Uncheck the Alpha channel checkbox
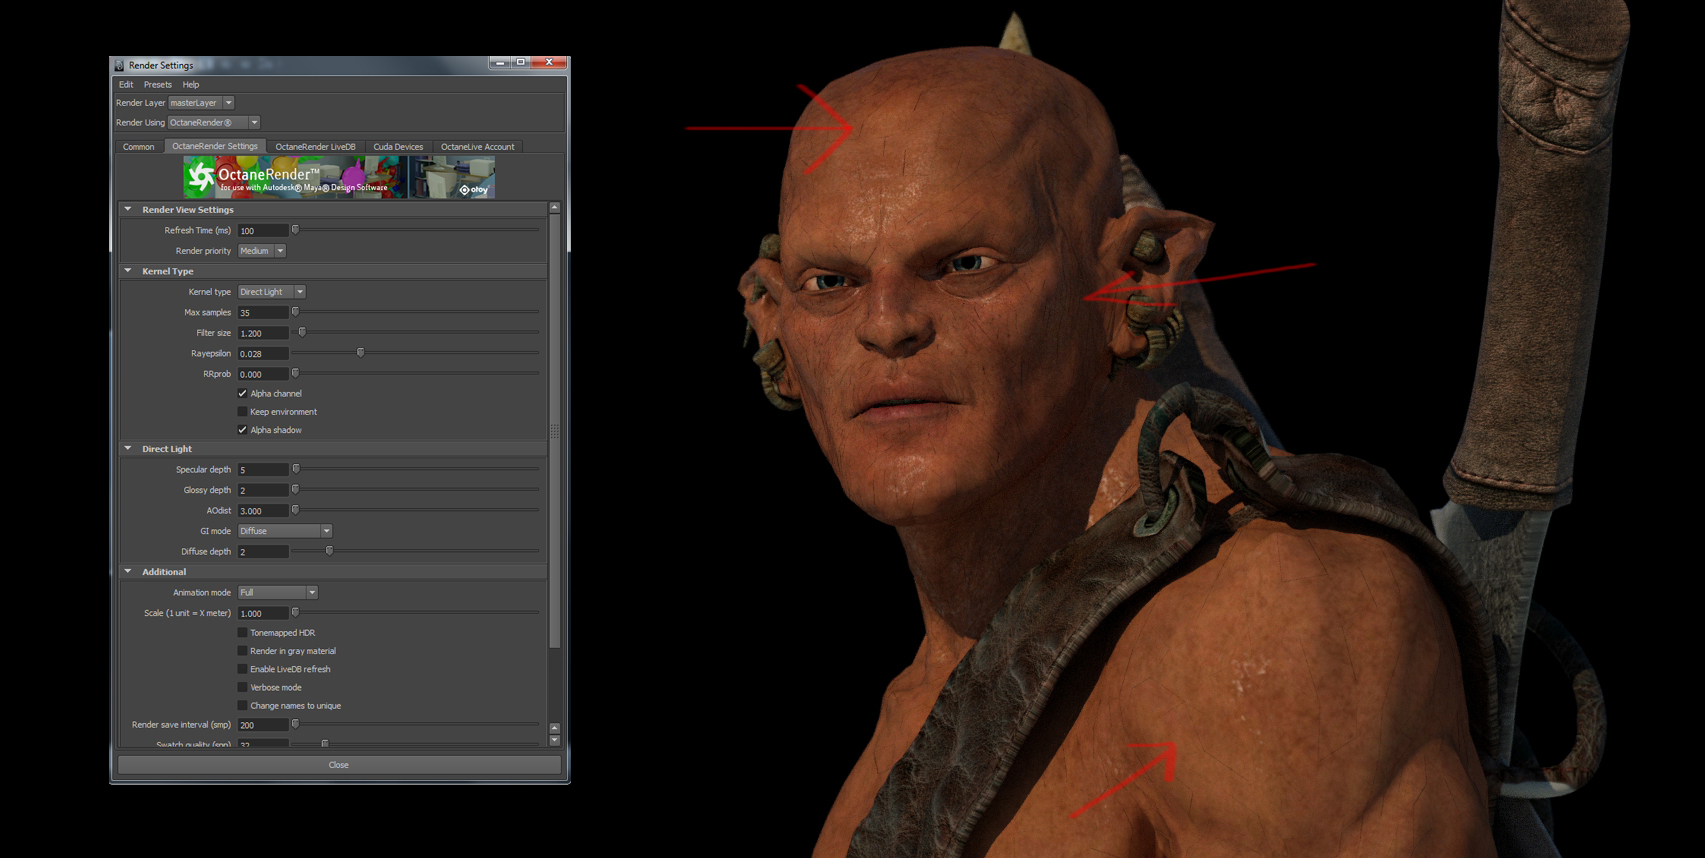 coord(242,394)
